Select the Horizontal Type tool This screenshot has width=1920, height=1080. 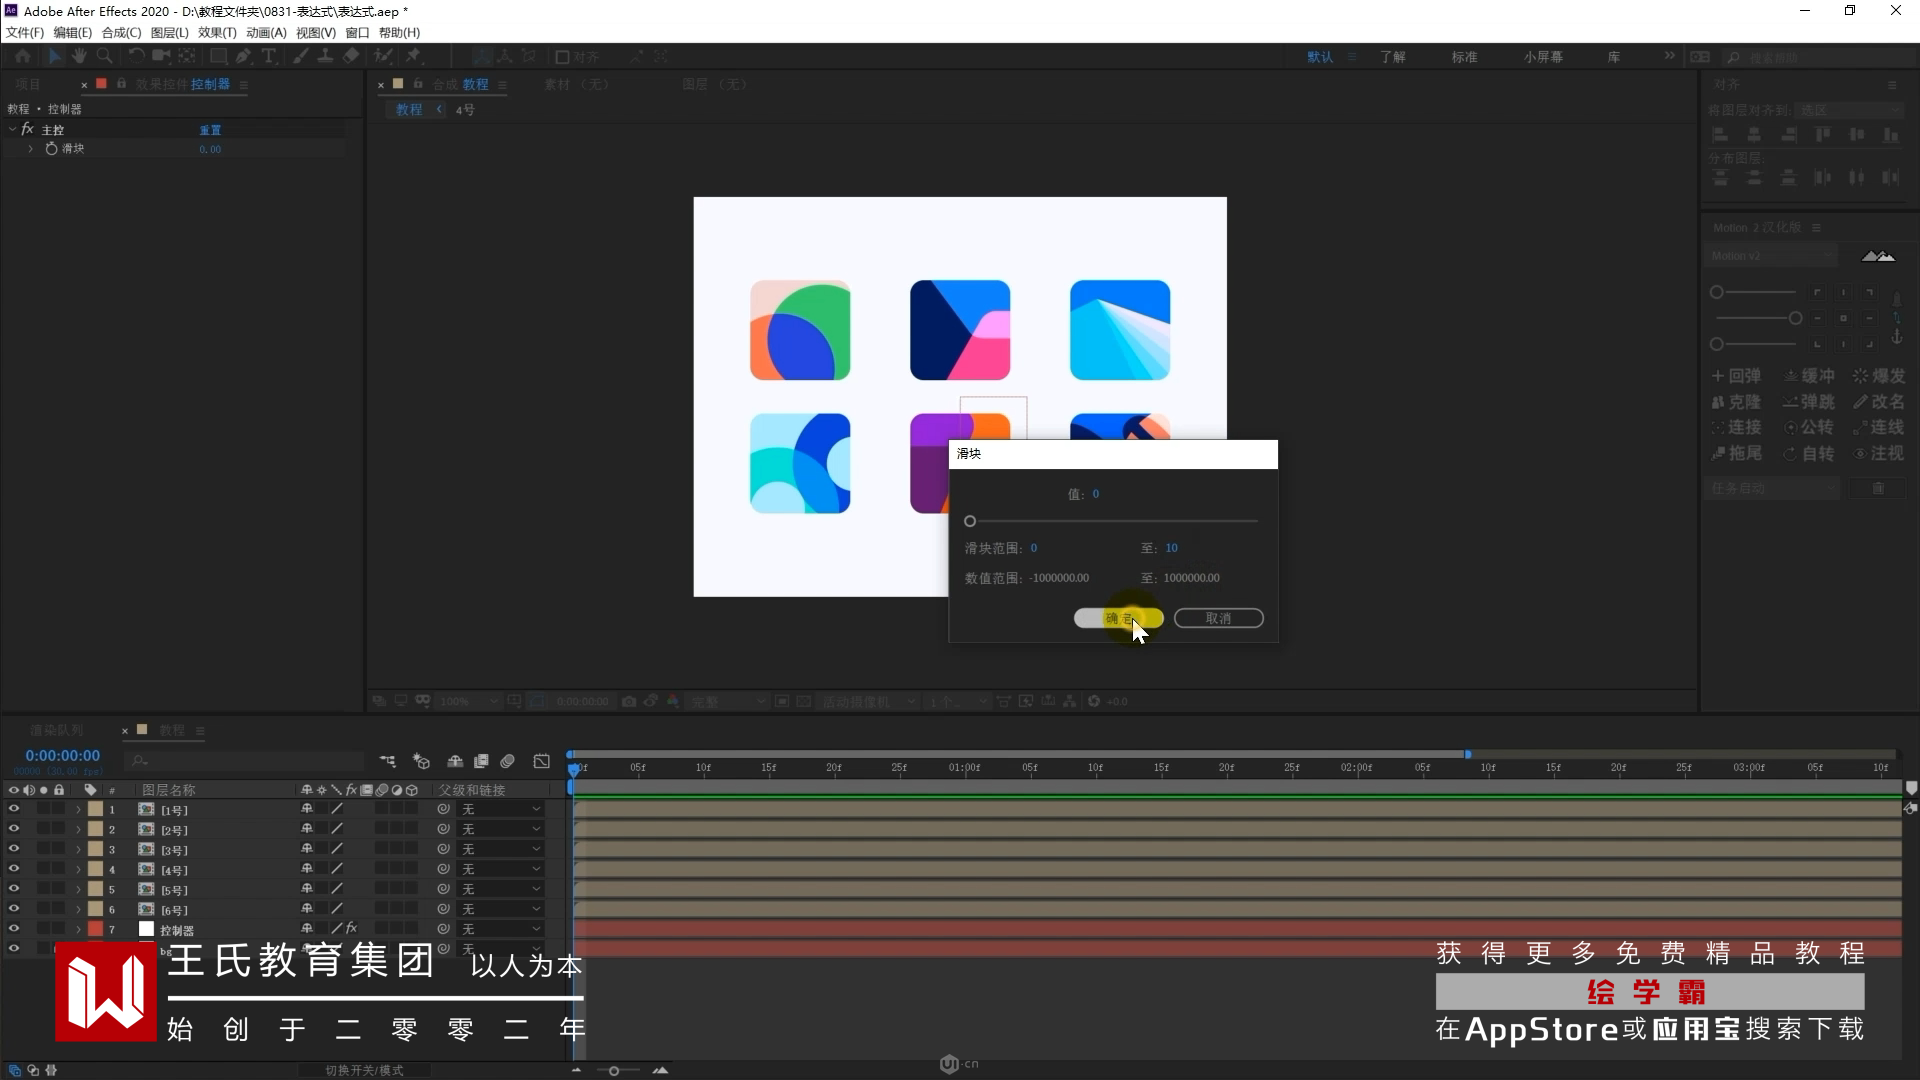pyautogui.click(x=268, y=57)
